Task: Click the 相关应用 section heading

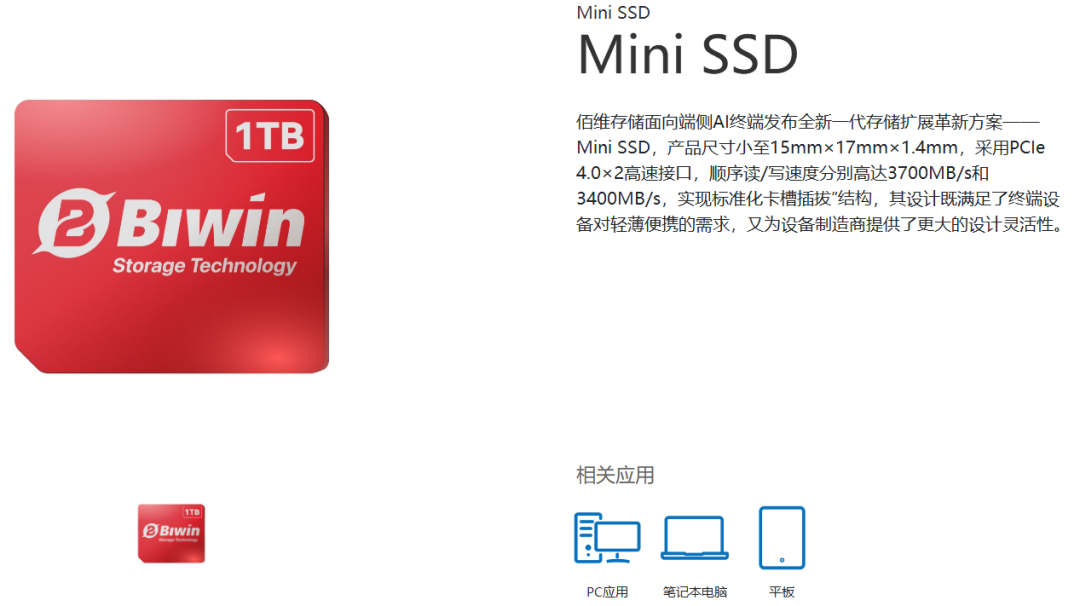Action: (615, 475)
